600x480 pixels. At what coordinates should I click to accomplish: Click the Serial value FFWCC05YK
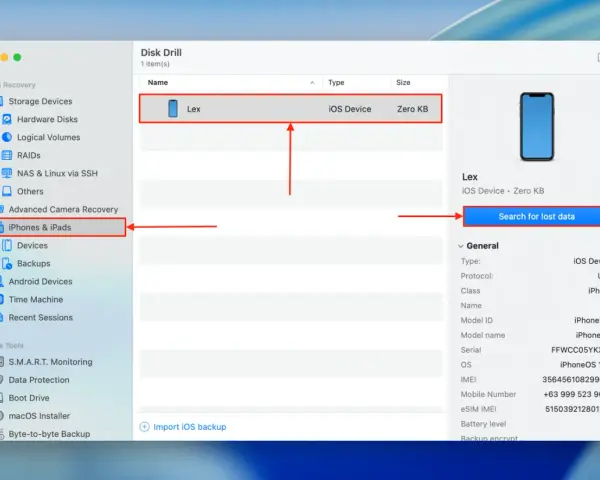point(576,350)
